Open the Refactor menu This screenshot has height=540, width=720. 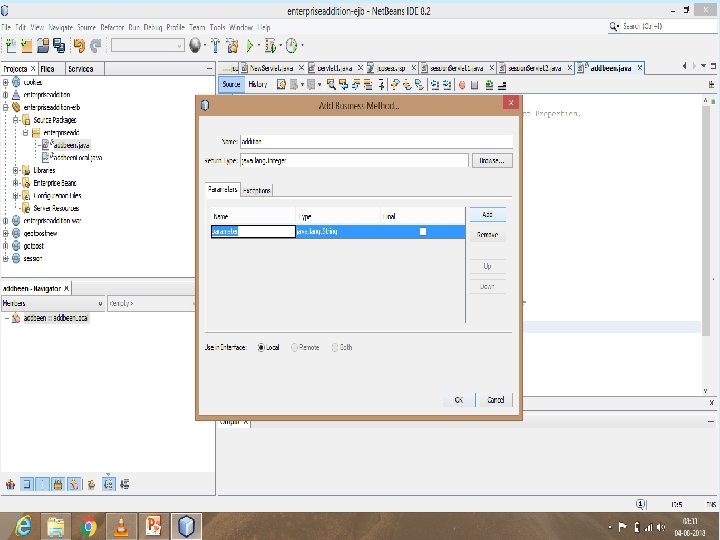pyautogui.click(x=112, y=27)
